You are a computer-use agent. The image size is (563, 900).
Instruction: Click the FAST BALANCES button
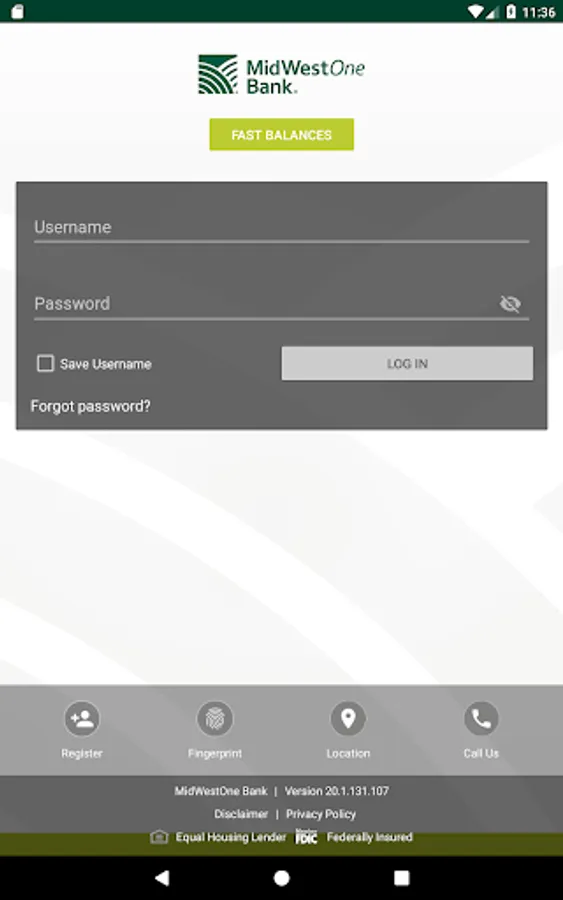tap(281, 134)
